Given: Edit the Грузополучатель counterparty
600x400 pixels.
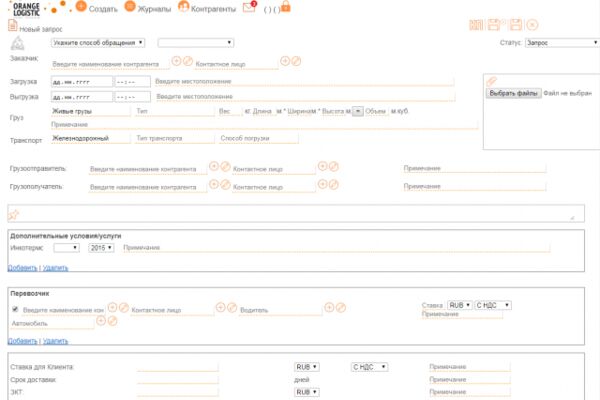Looking at the screenshot, I should [x=225, y=184].
